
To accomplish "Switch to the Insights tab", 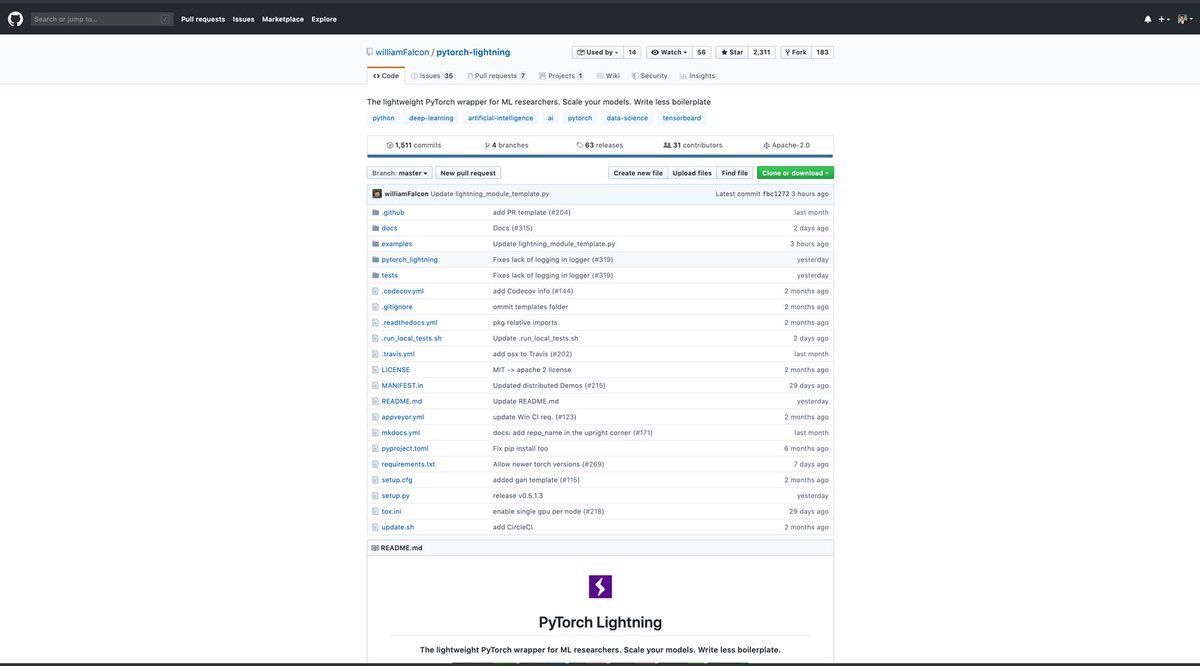I will tap(698, 76).
